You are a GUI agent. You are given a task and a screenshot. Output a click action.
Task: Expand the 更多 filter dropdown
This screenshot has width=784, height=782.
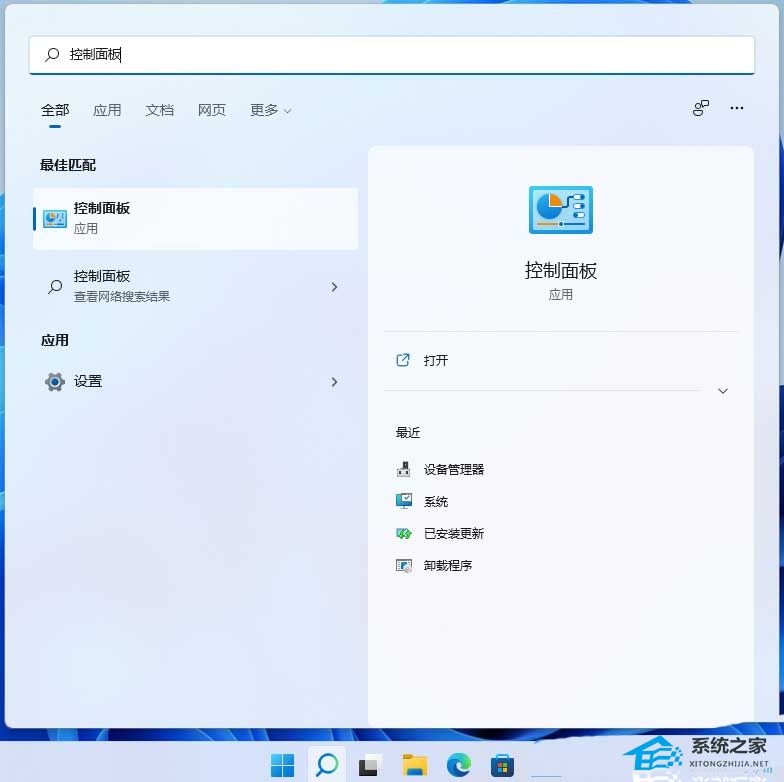tap(270, 110)
